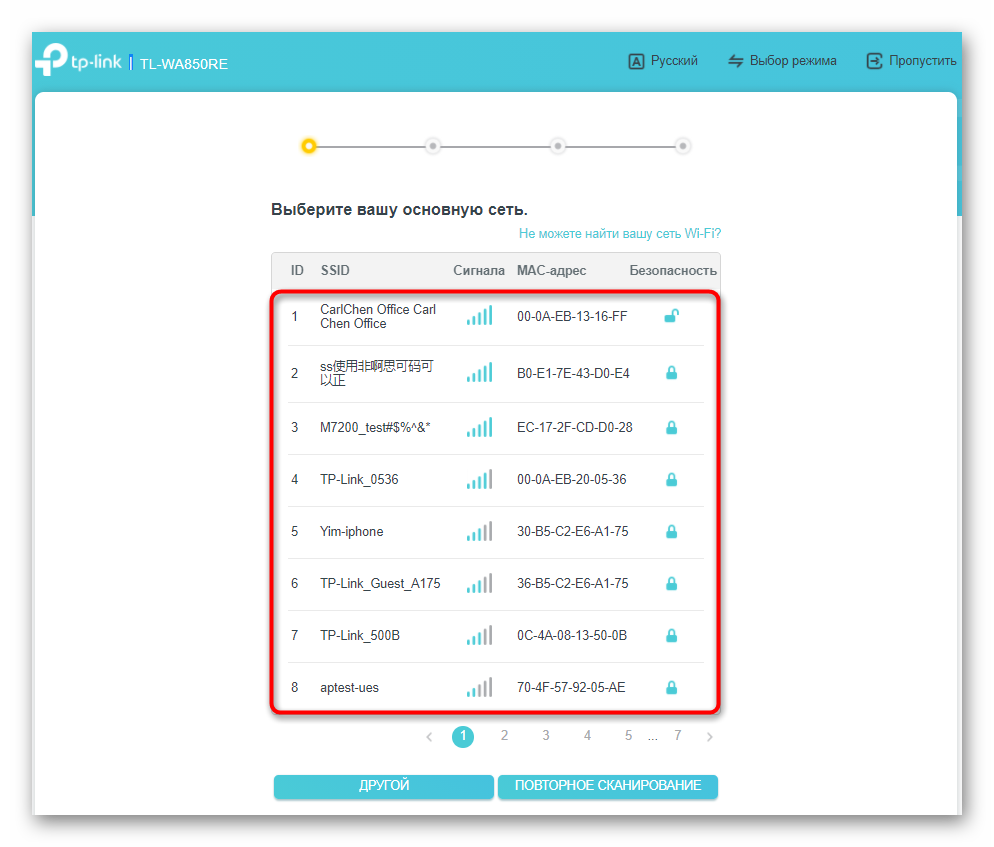Select the TP-Link_500B network

[496, 636]
